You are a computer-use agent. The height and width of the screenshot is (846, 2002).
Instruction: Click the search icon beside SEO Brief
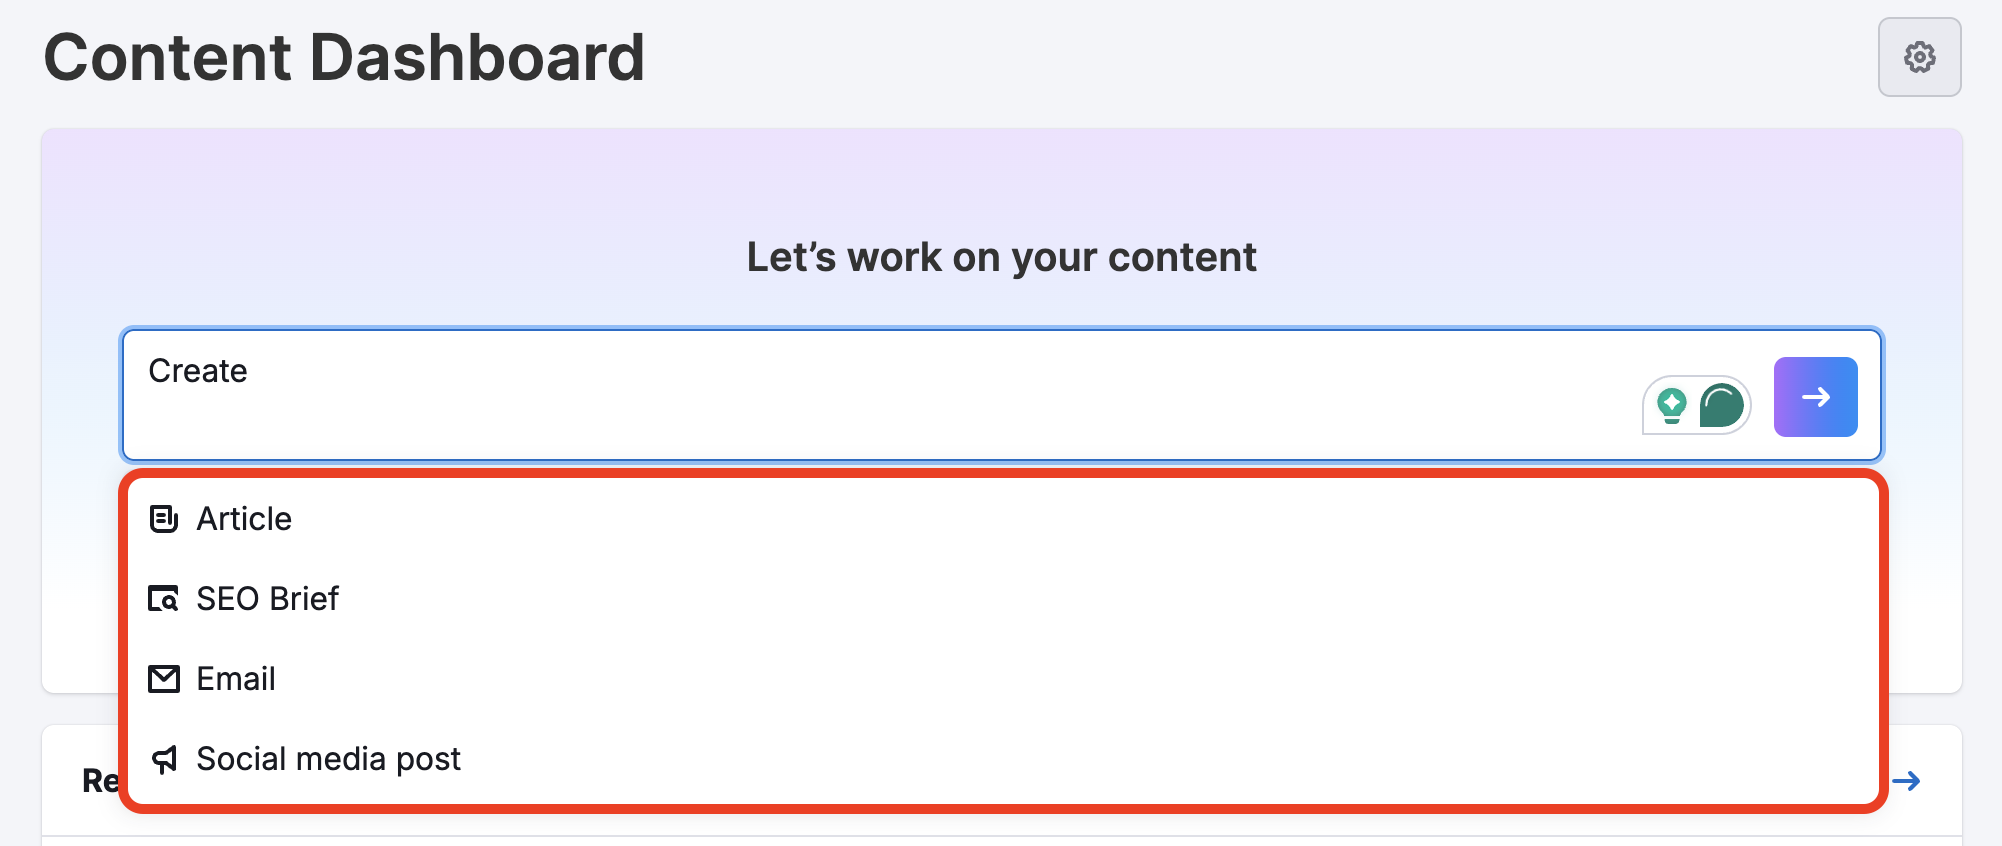point(164,598)
